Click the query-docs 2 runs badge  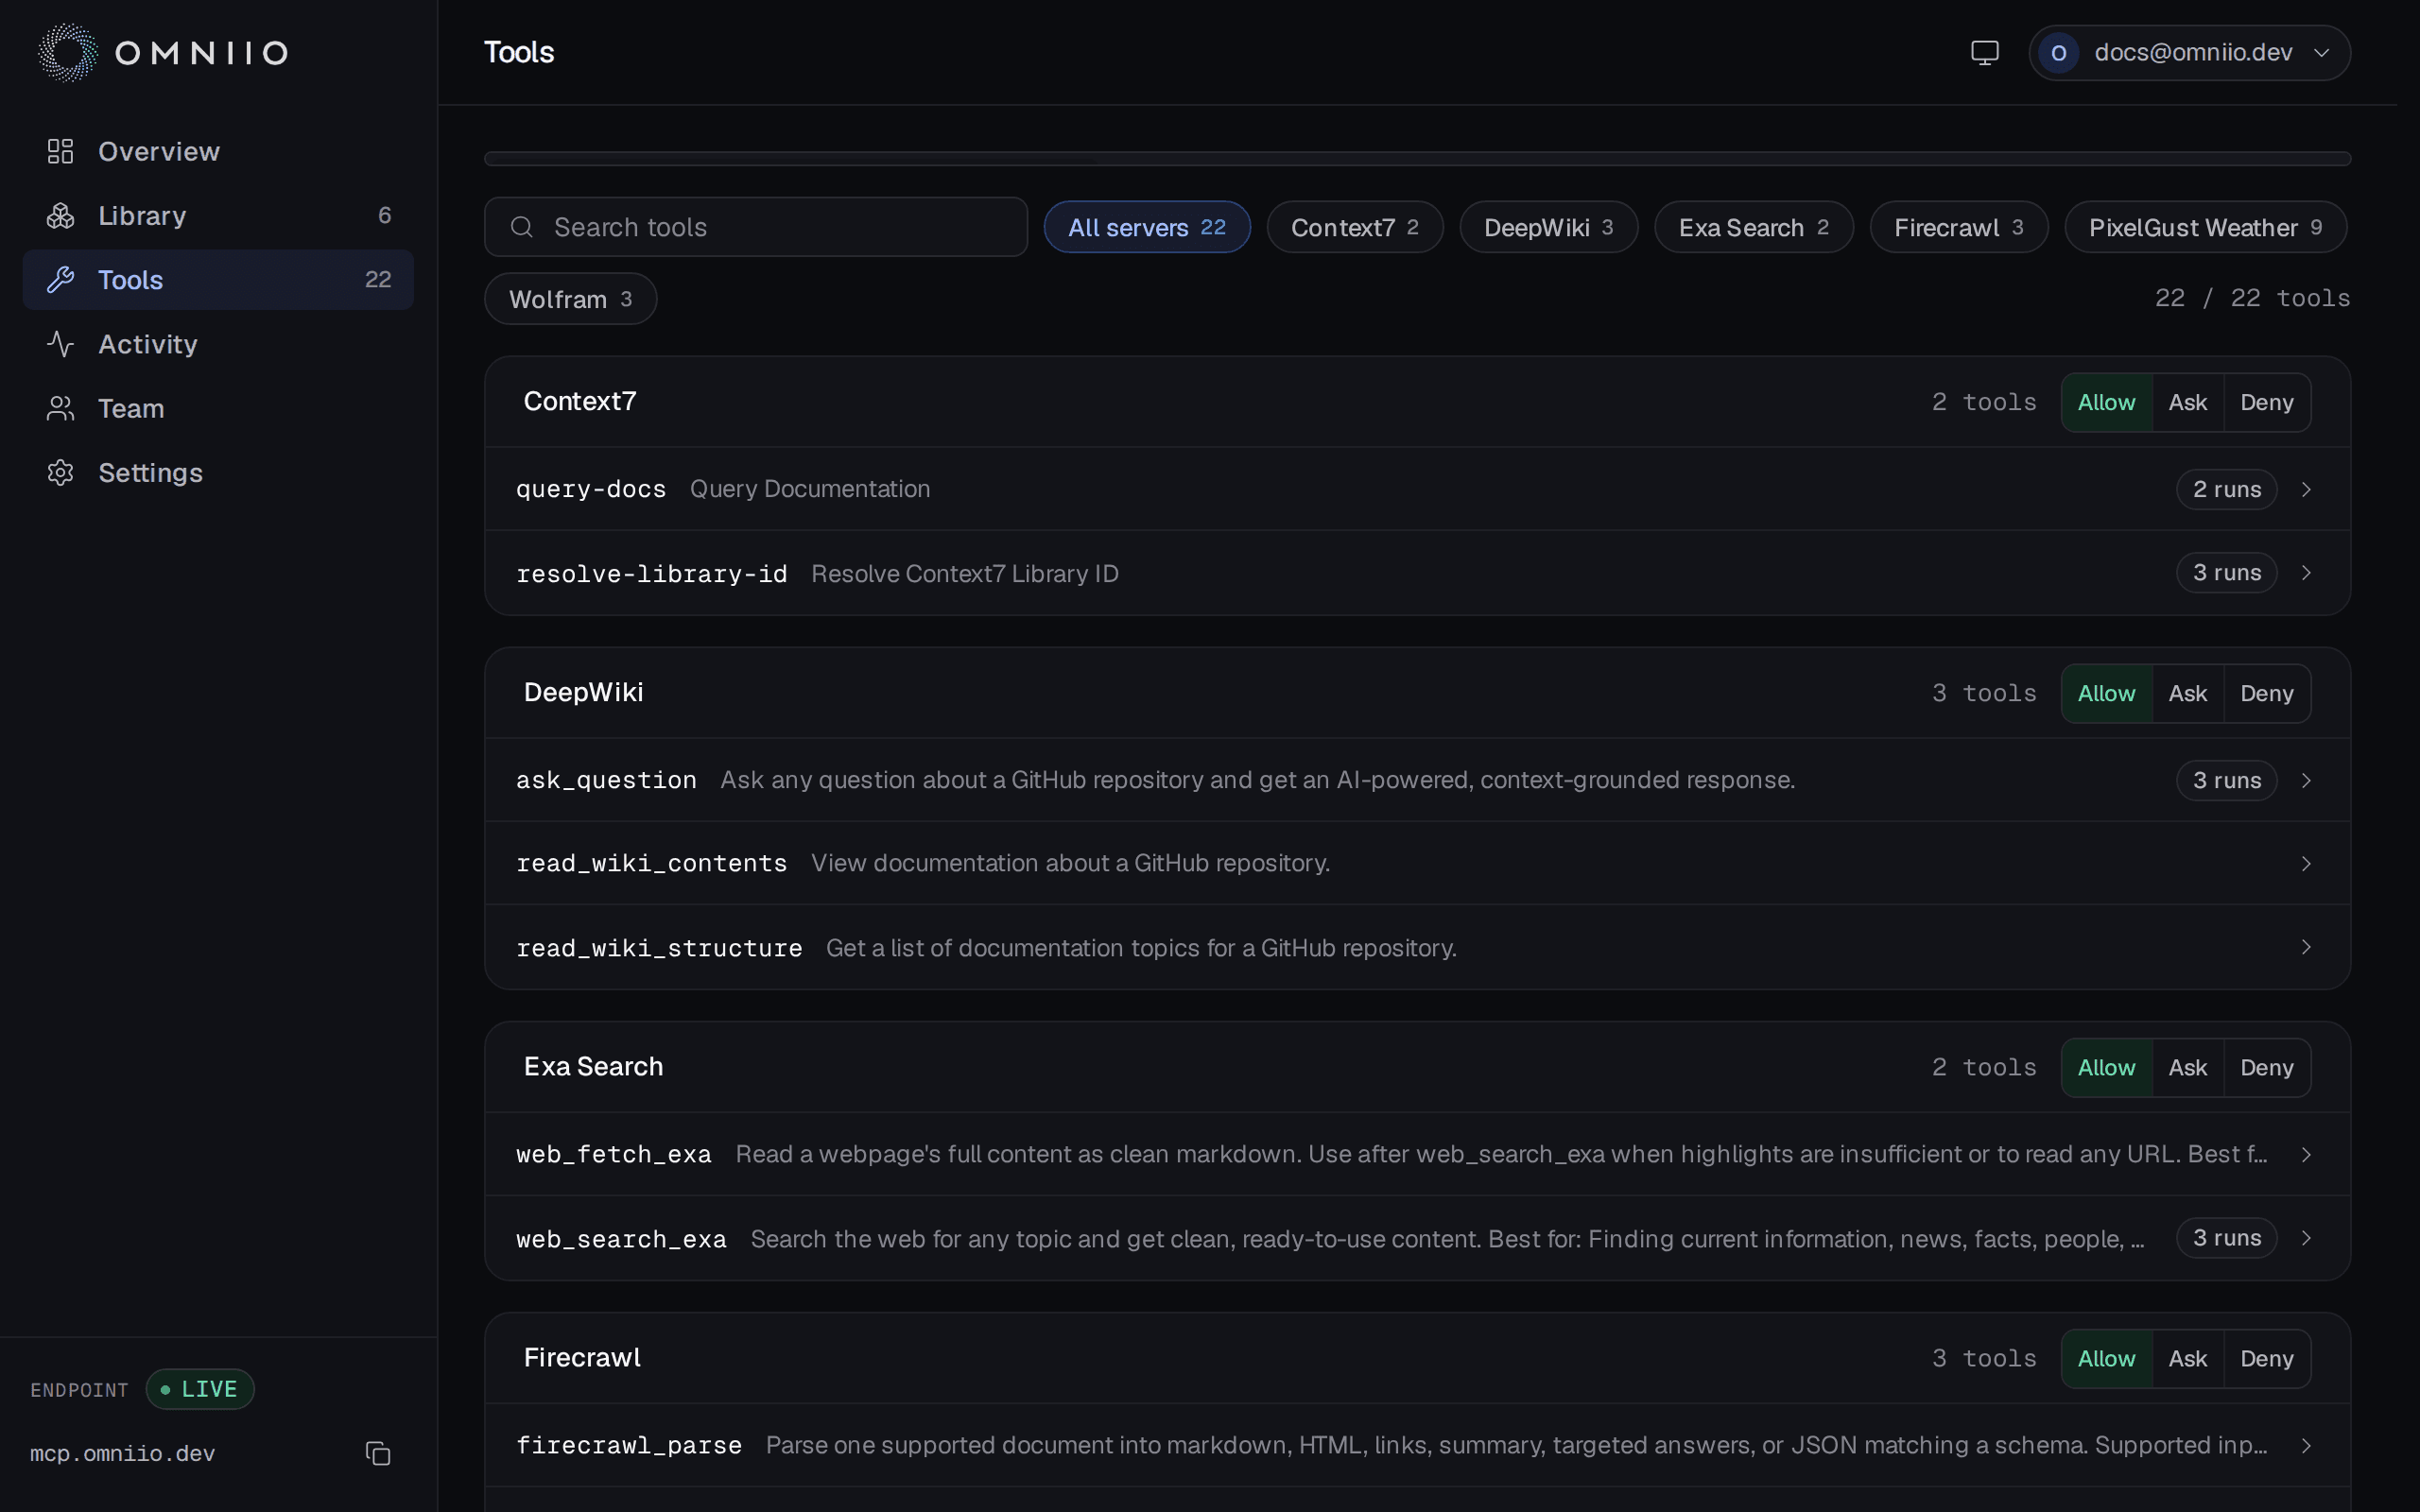click(2226, 489)
